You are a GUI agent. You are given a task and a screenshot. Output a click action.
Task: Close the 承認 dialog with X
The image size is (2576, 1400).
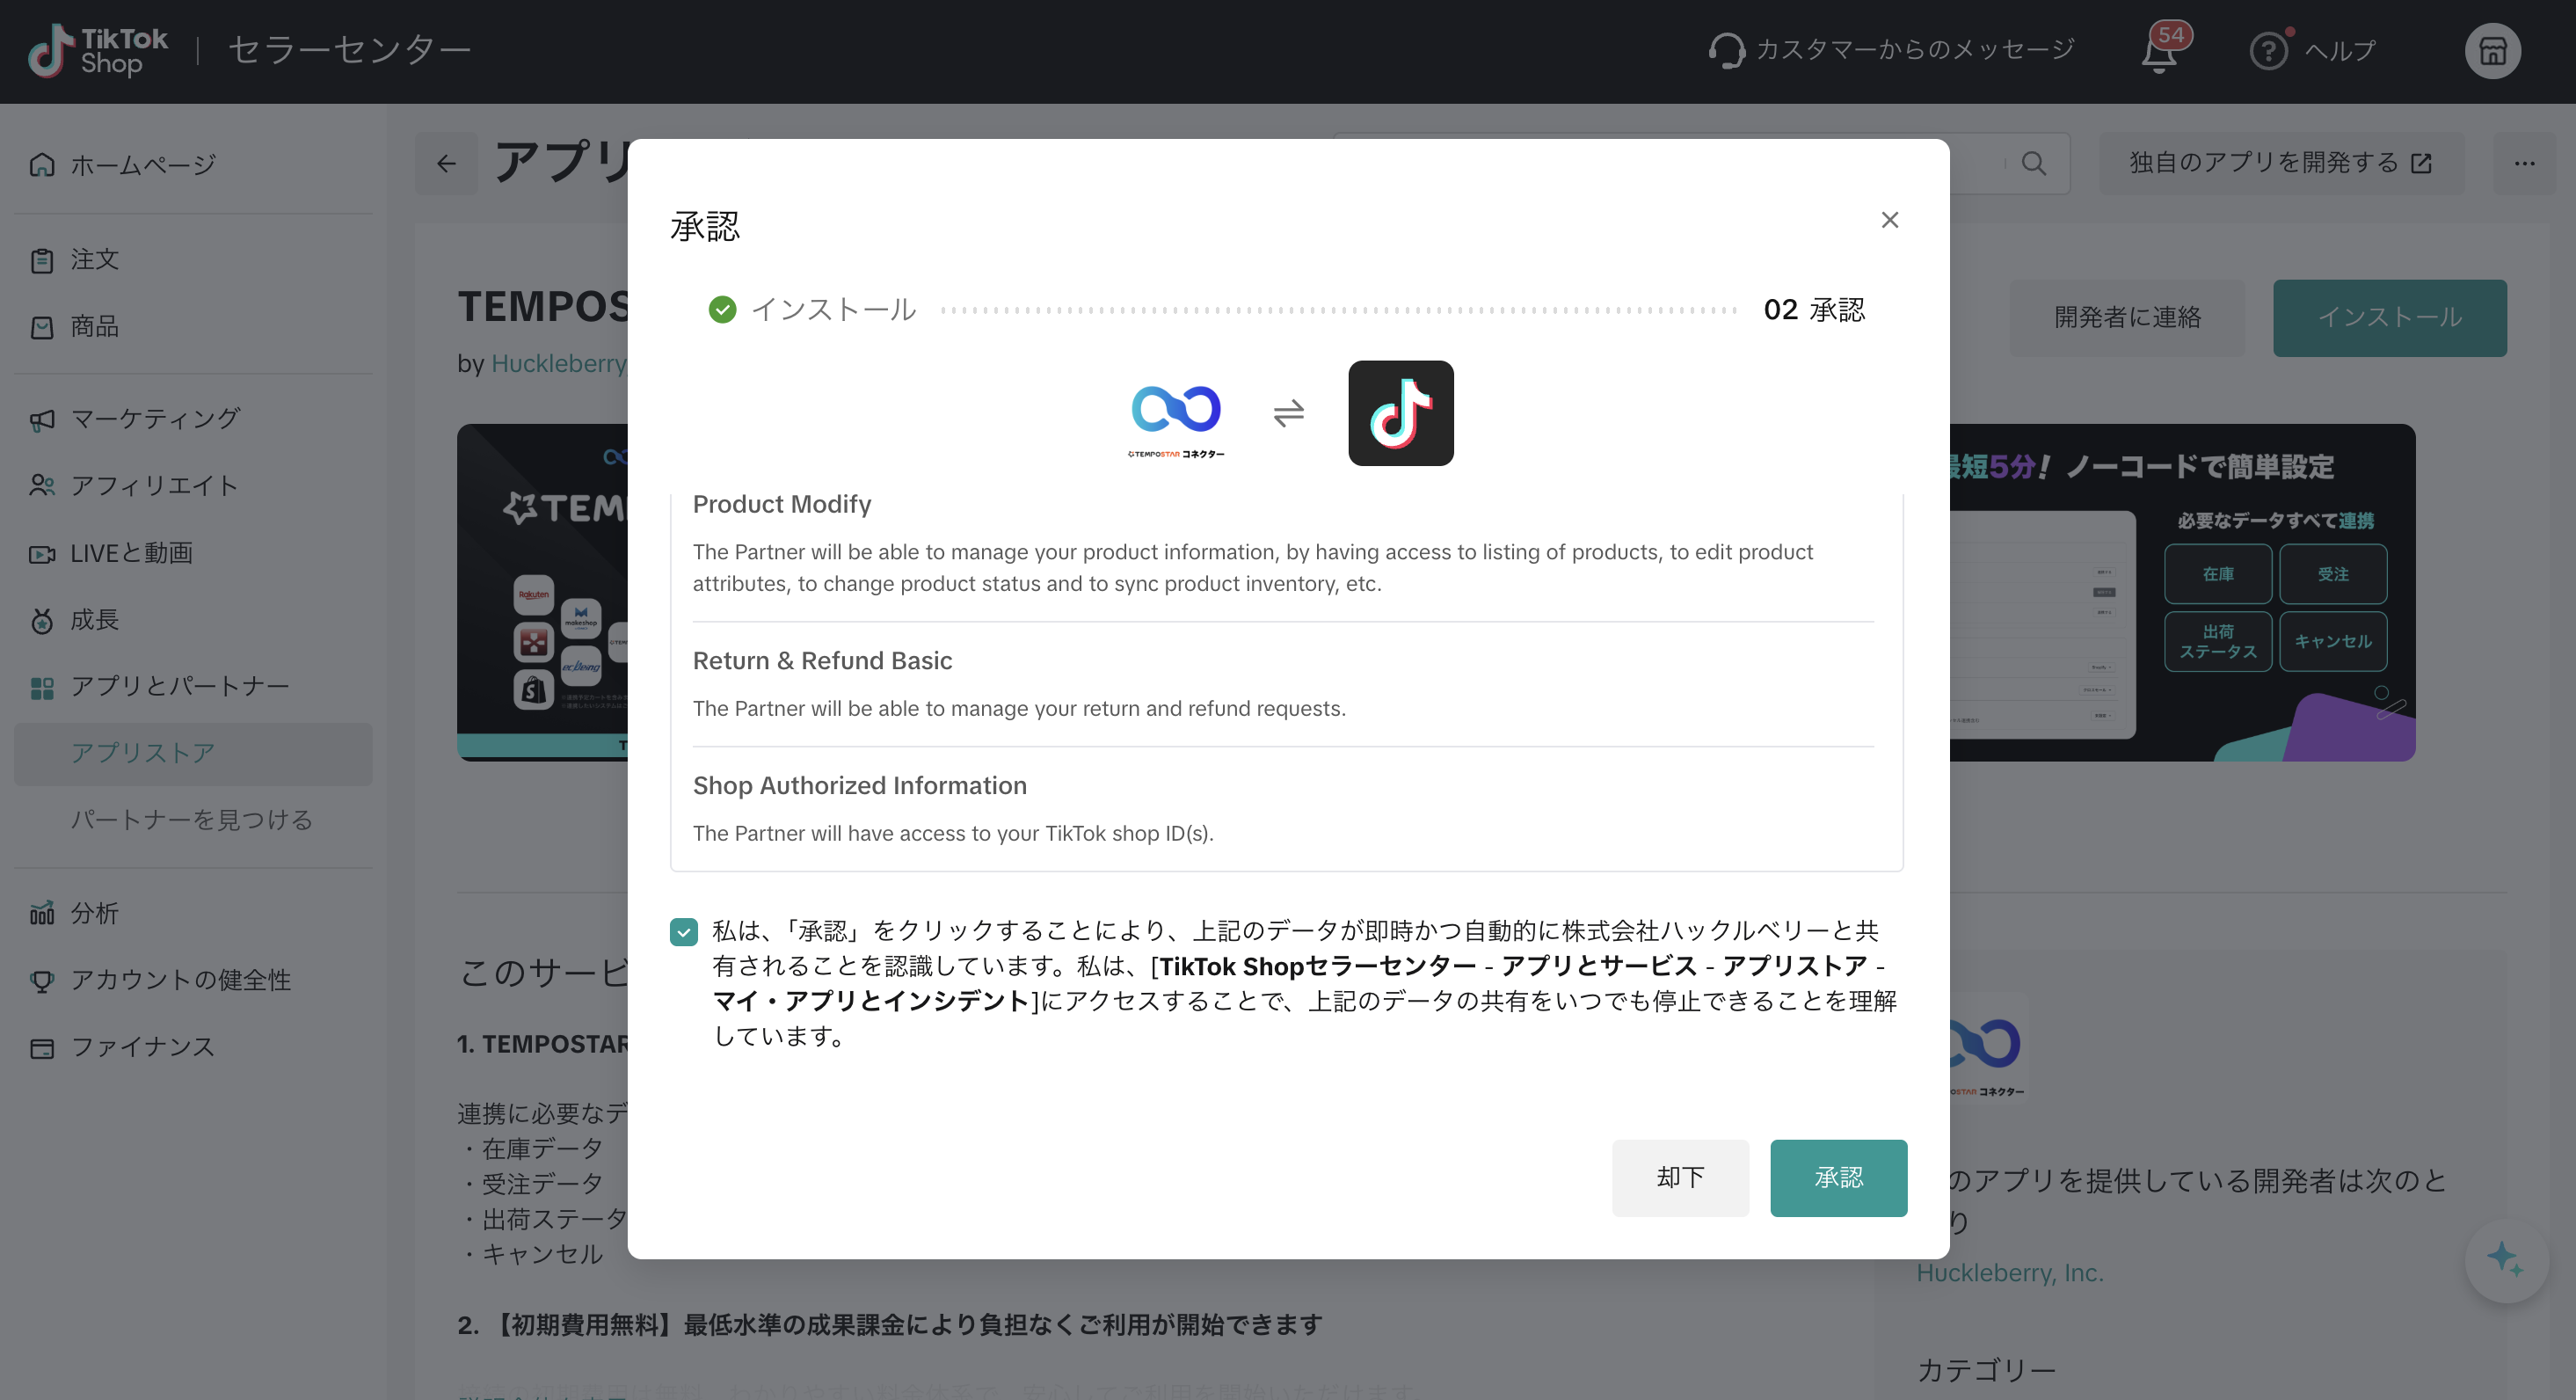click(1889, 220)
